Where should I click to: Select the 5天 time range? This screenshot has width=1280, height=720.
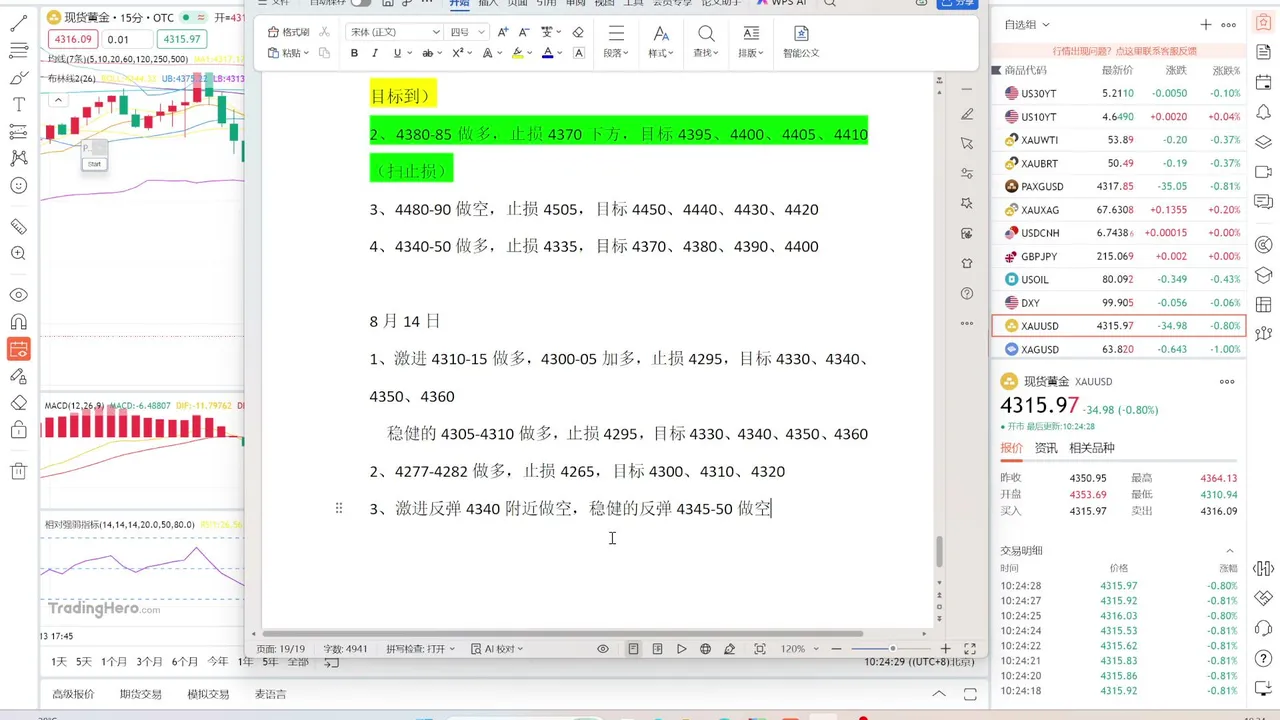[x=83, y=662]
